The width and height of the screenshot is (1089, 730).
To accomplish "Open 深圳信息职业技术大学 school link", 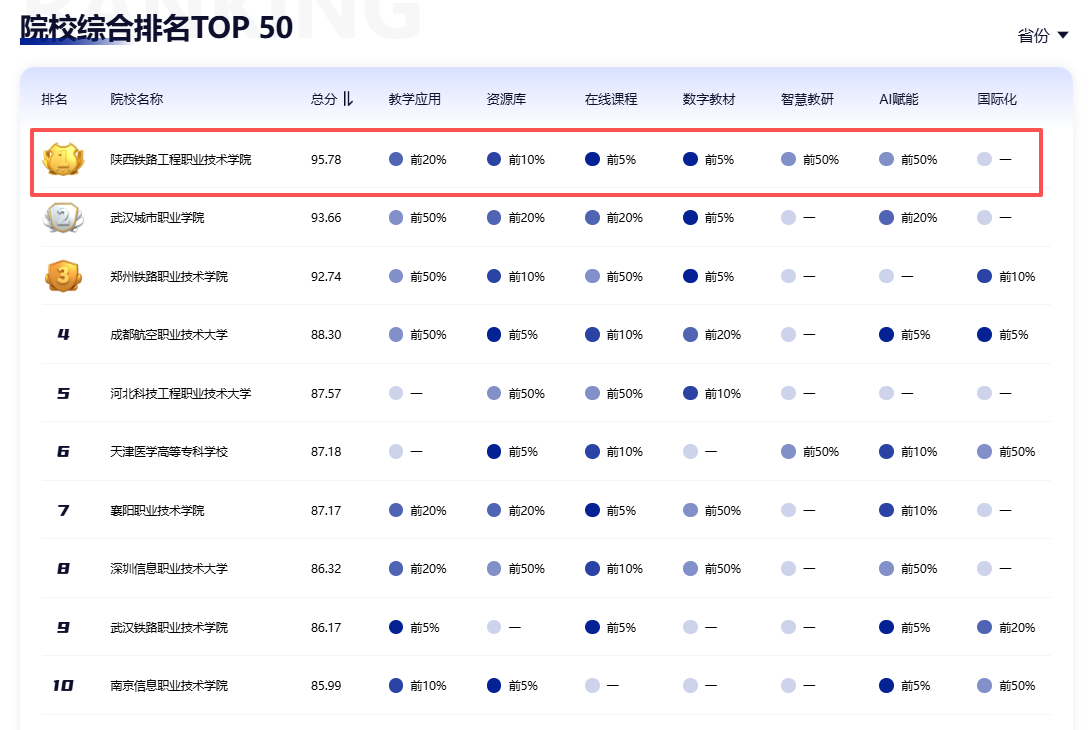I will [x=169, y=569].
